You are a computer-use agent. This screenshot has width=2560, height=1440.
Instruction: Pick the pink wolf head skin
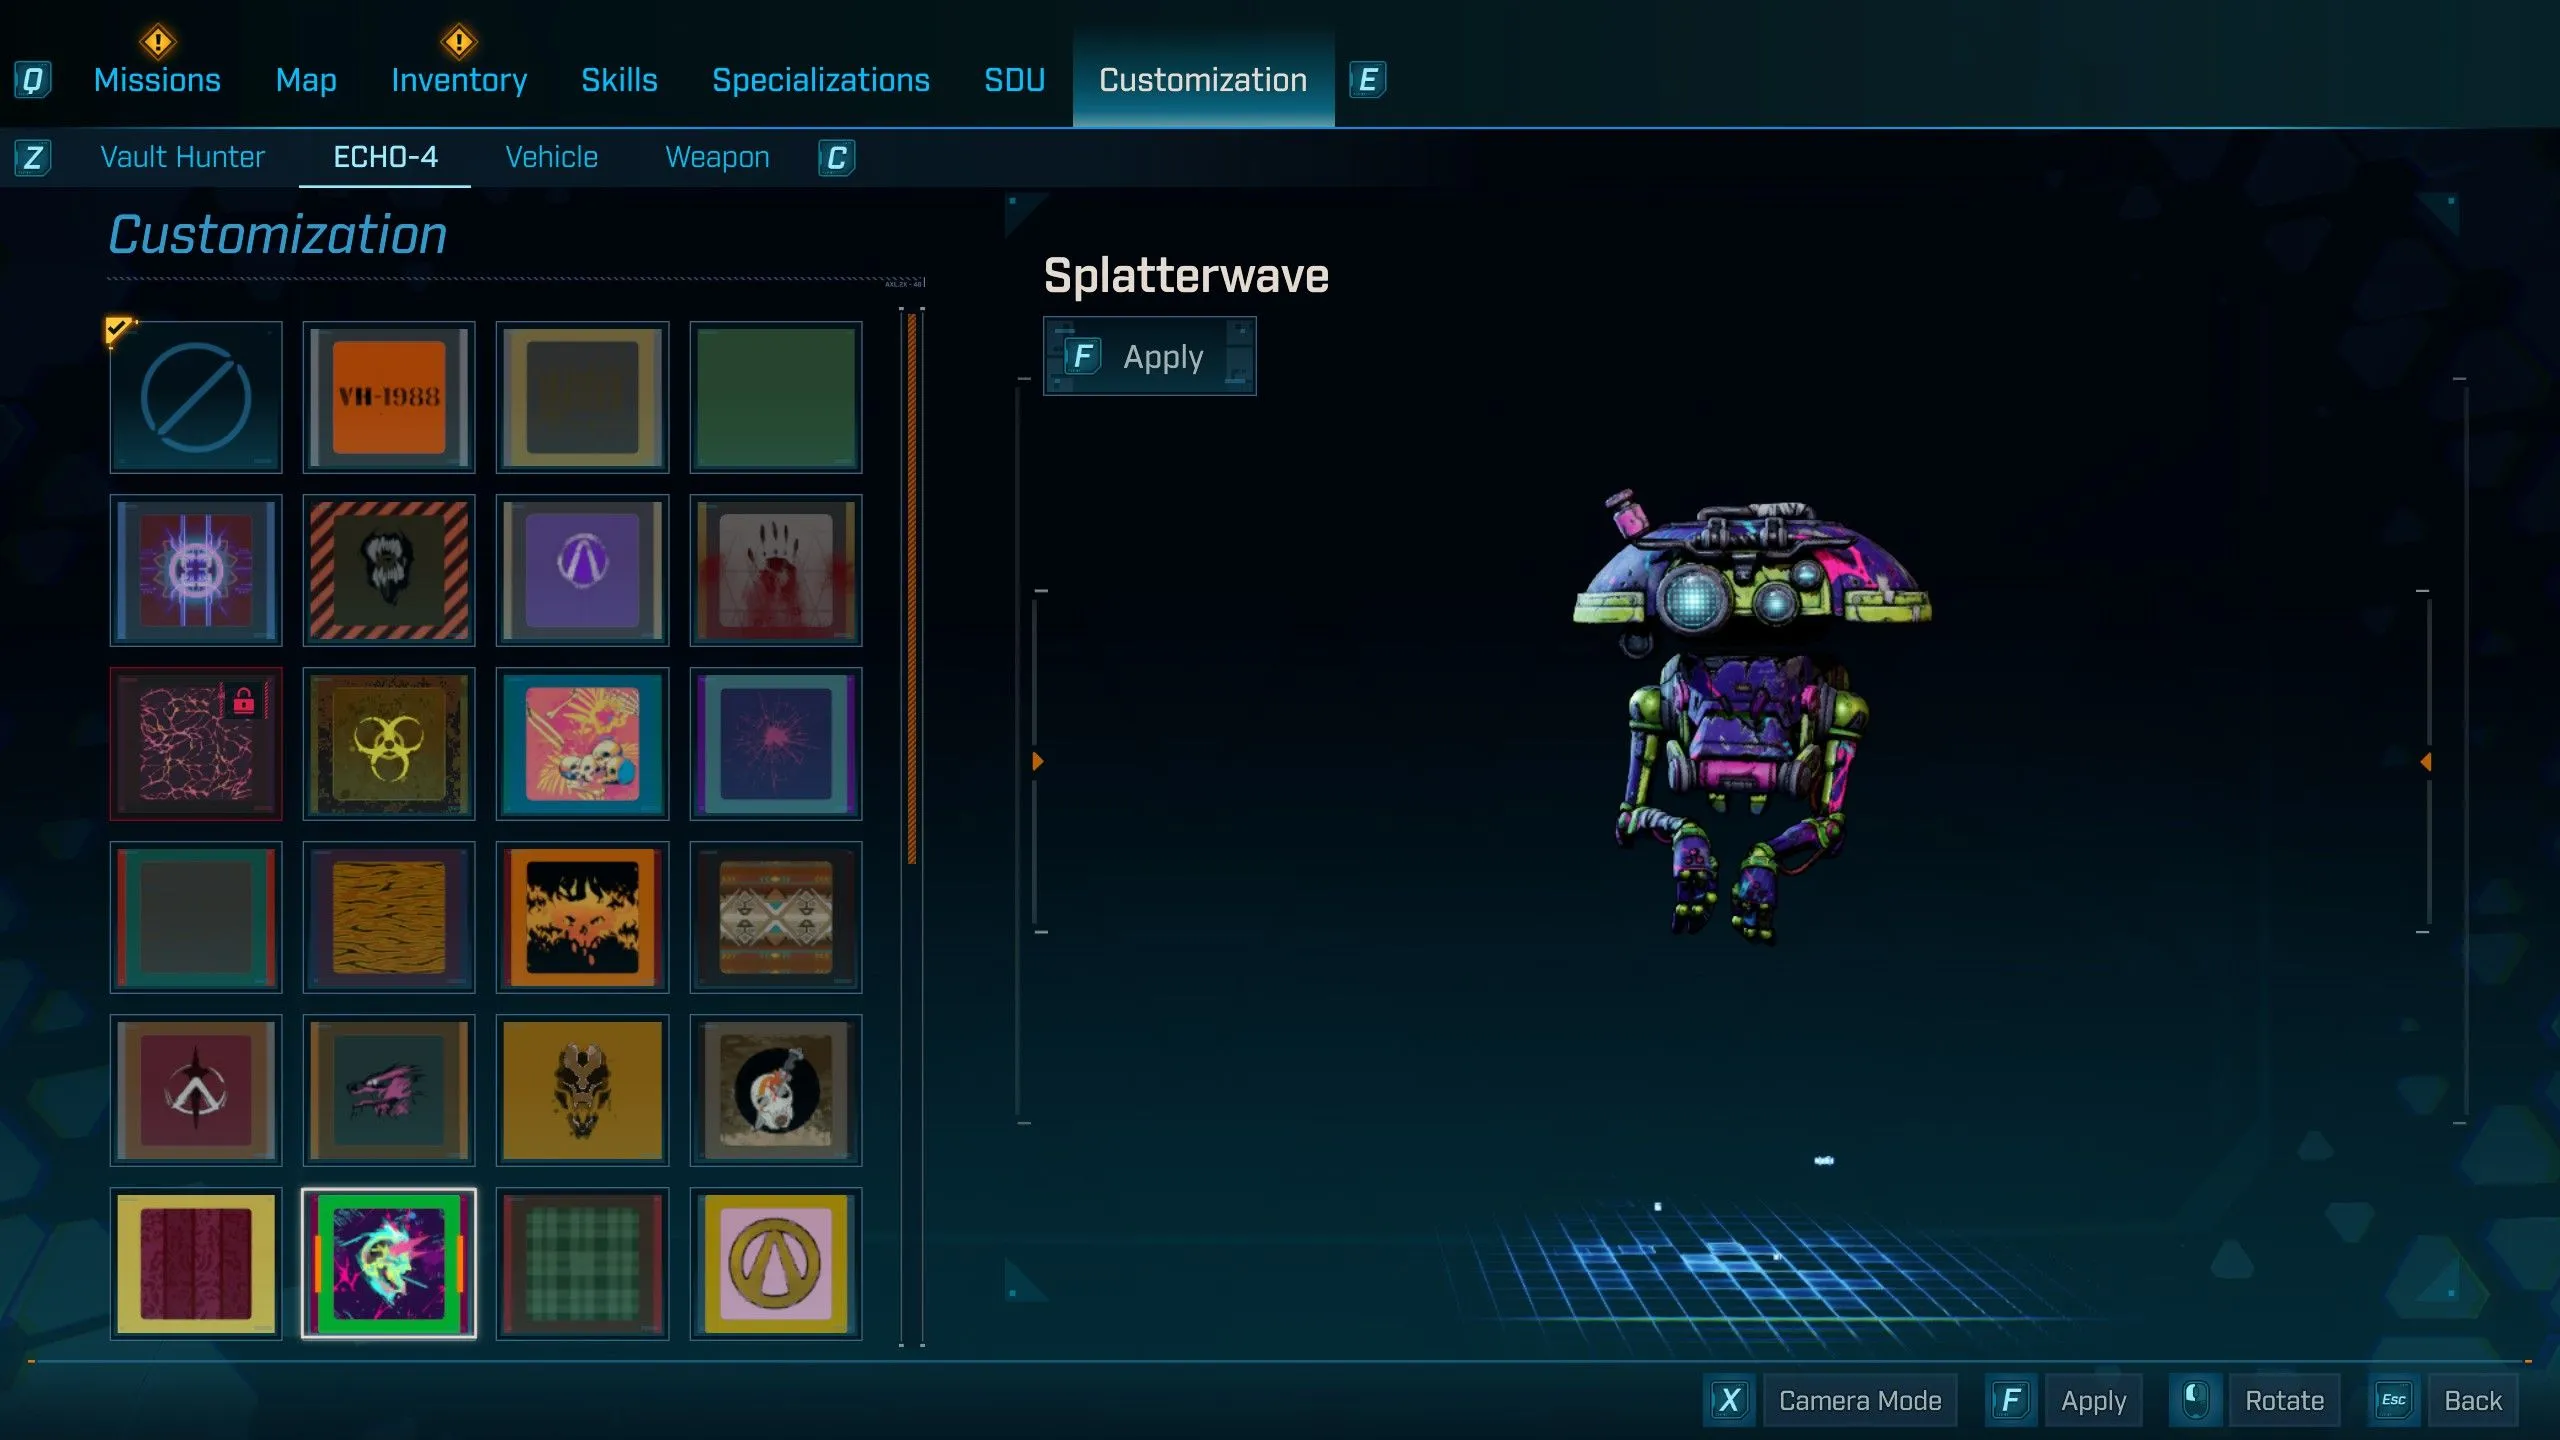tap(389, 1090)
